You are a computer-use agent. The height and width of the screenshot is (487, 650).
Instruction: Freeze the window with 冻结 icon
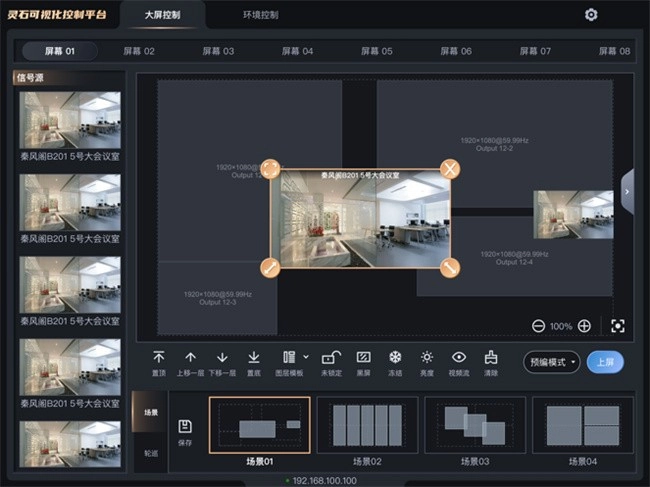[x=395, y=358]
